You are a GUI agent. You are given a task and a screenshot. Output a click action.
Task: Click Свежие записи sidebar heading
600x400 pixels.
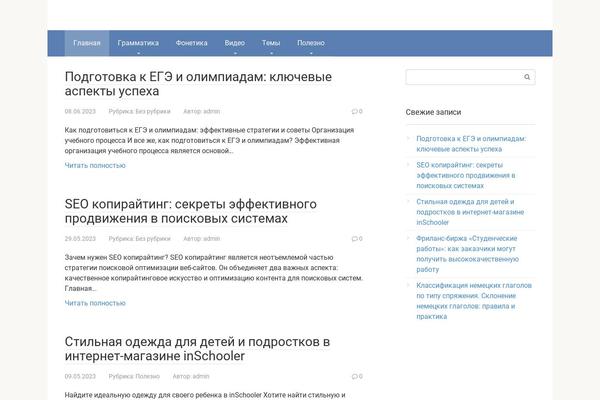433,112
